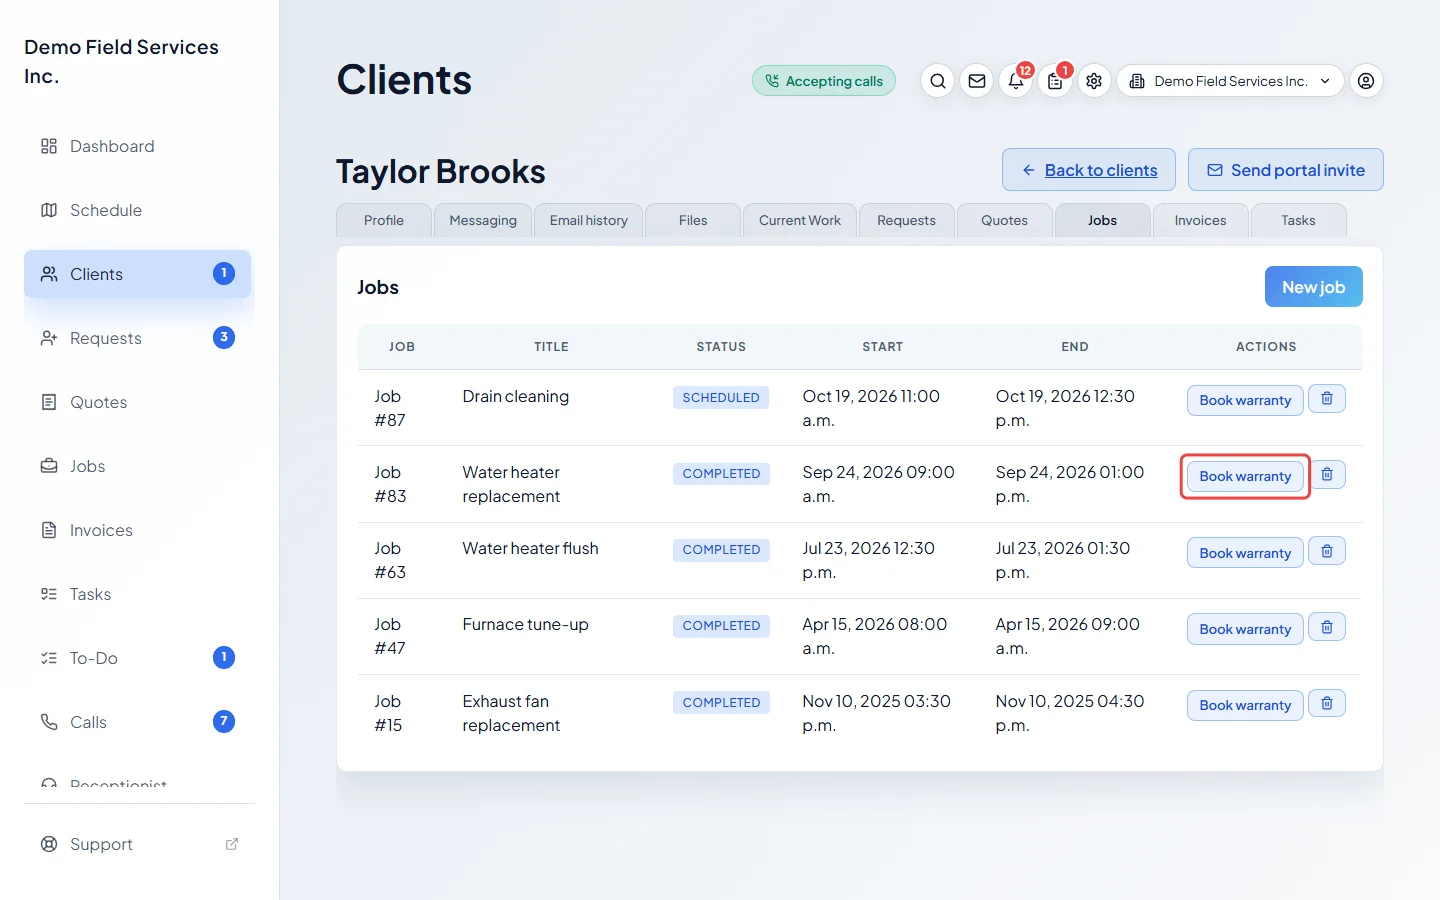Open Invoices in sidebar
Screen dimensions: 1440x900
(138, 530)
